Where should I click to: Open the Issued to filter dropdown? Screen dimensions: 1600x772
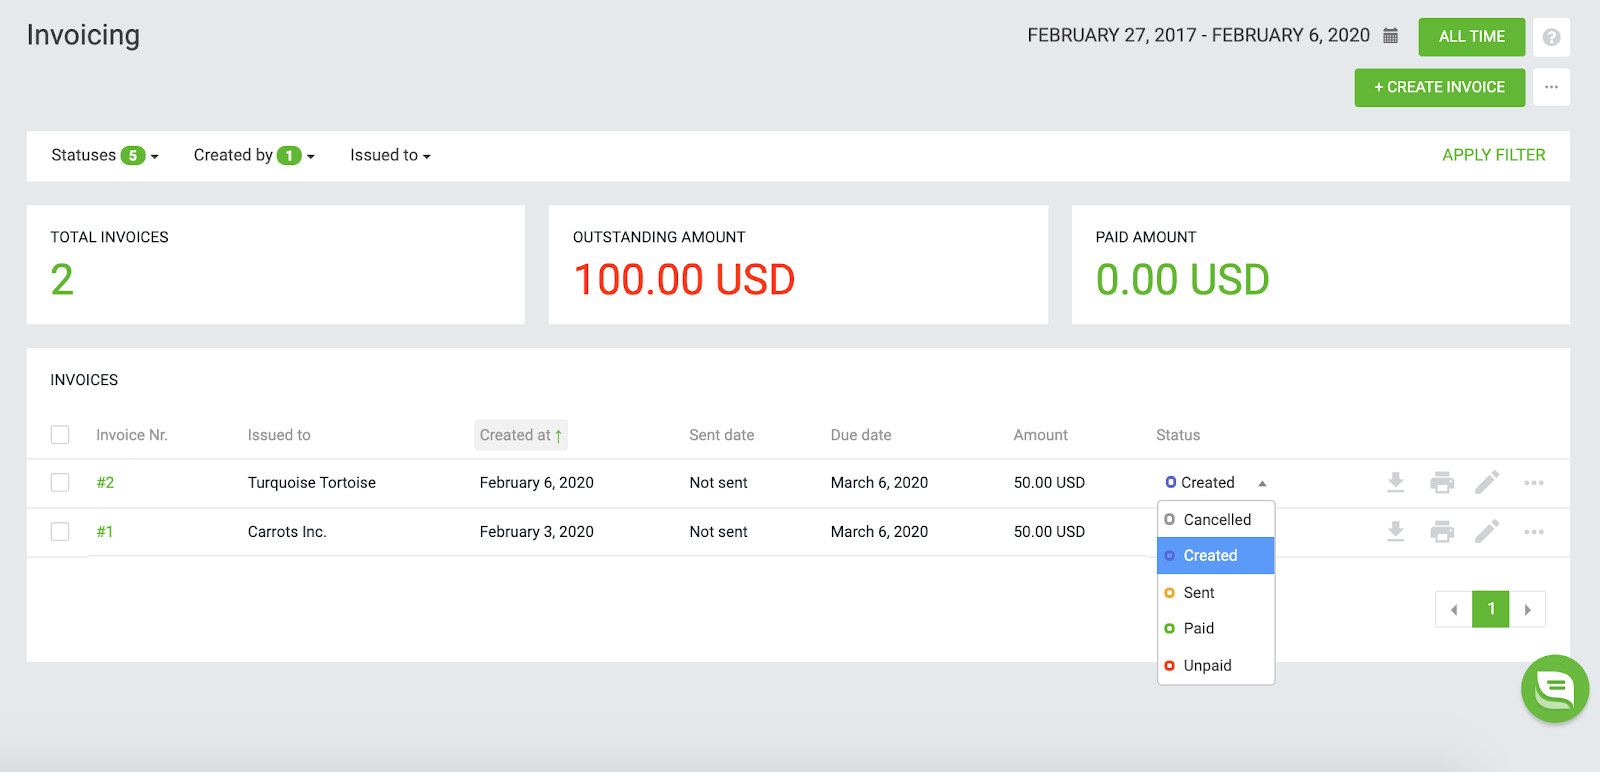[390, 155]
